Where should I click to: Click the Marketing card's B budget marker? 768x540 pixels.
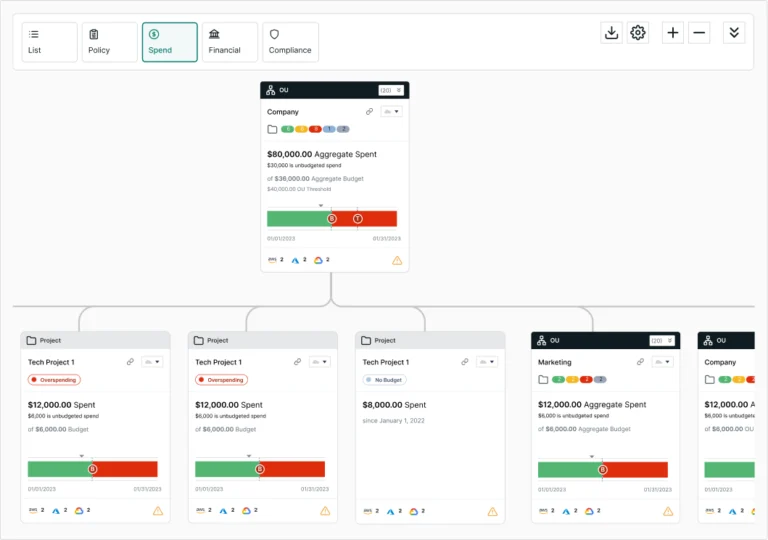(x=603, y=469)
